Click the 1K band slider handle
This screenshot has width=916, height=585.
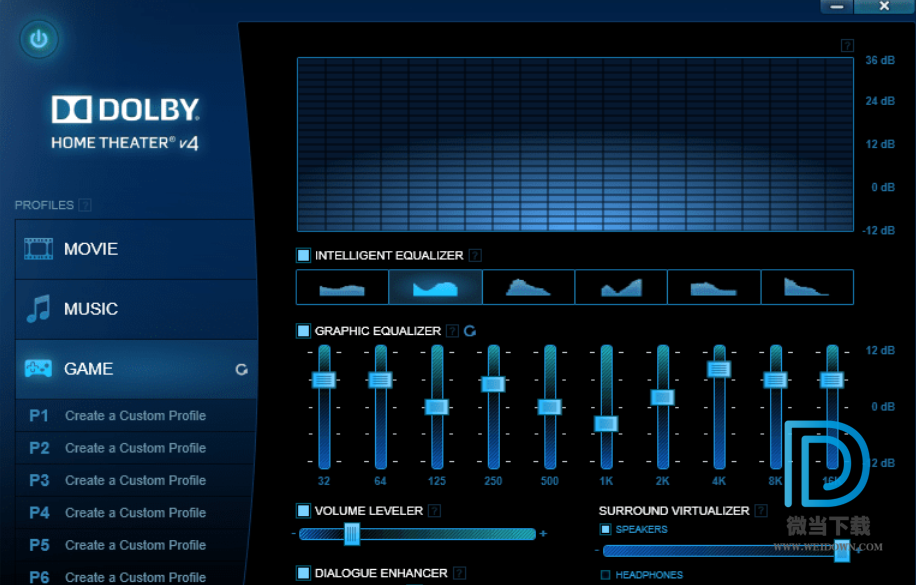coord(606,424)
